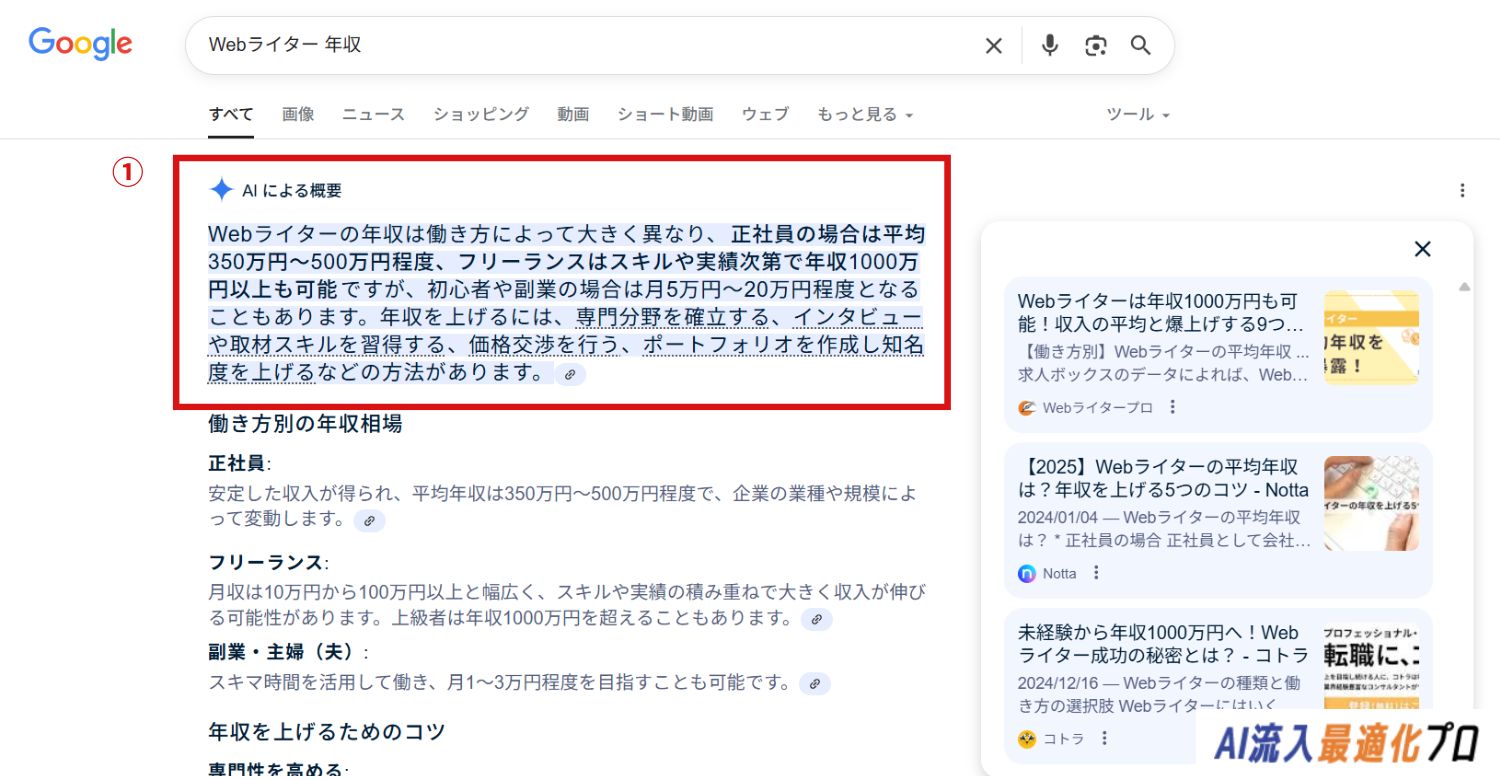The image size is (1500, 780).
Task: Open Google Lens image search
Action: 1096,46
